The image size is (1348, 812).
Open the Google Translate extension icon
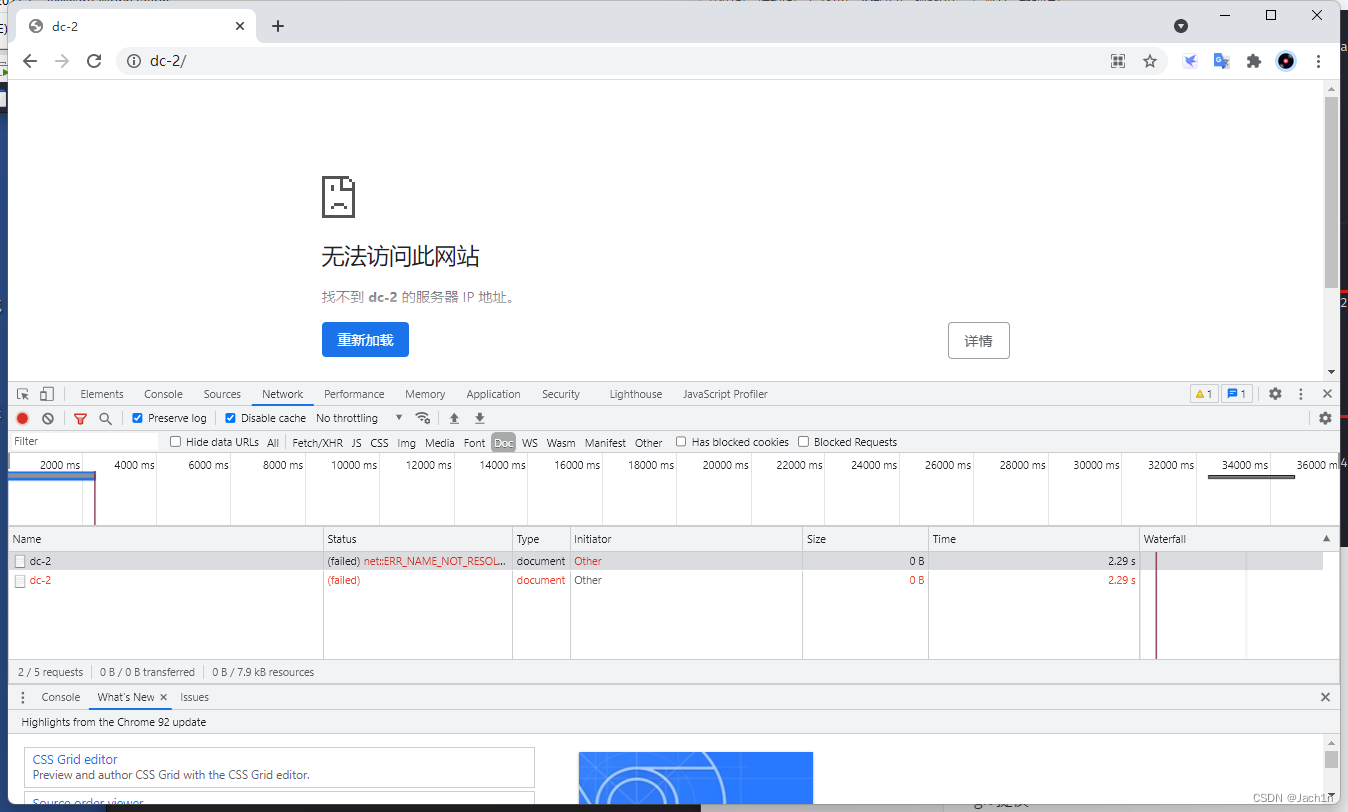[x=1221, y=61]
